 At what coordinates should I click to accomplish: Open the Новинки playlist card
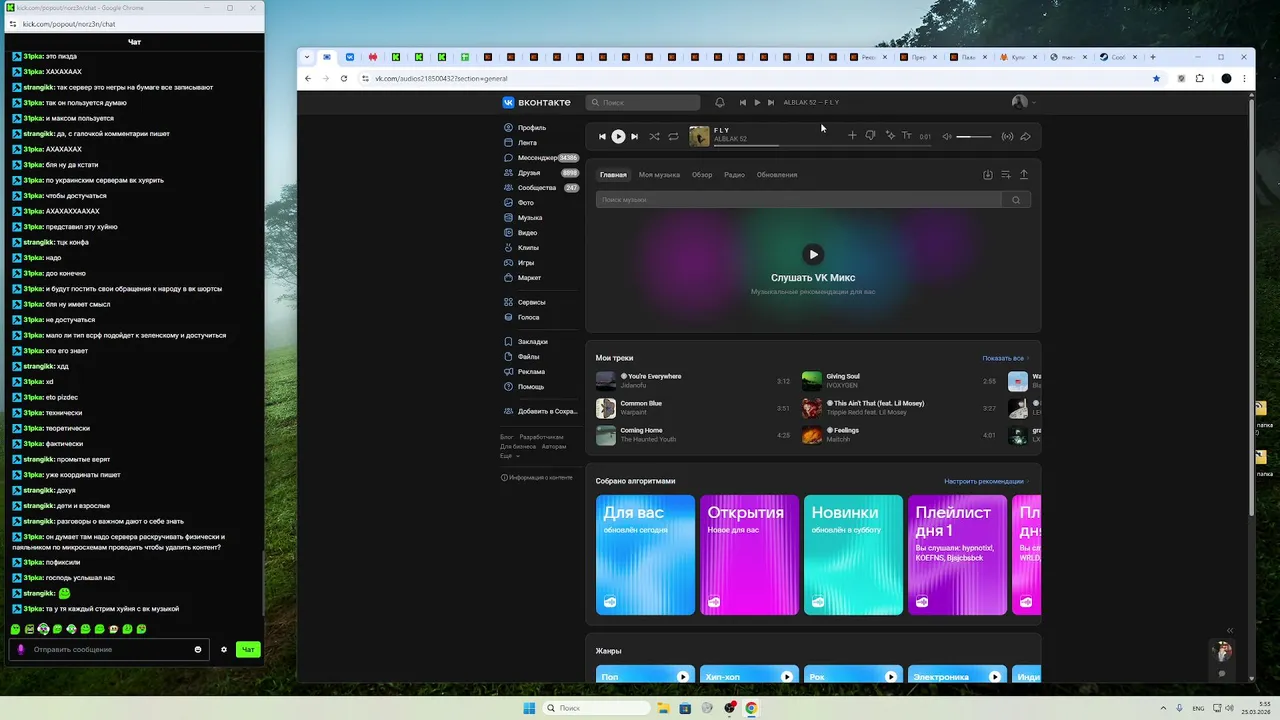pyautogui.click(x=853, y=555)
